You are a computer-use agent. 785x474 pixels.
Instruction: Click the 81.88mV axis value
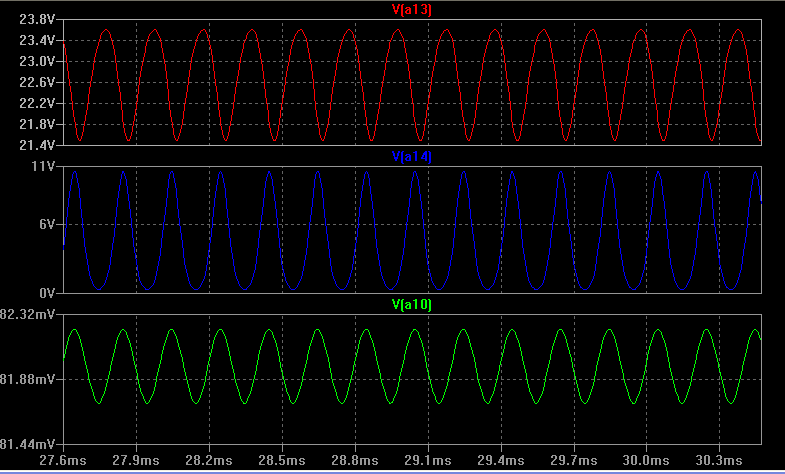tap(27, 379)
